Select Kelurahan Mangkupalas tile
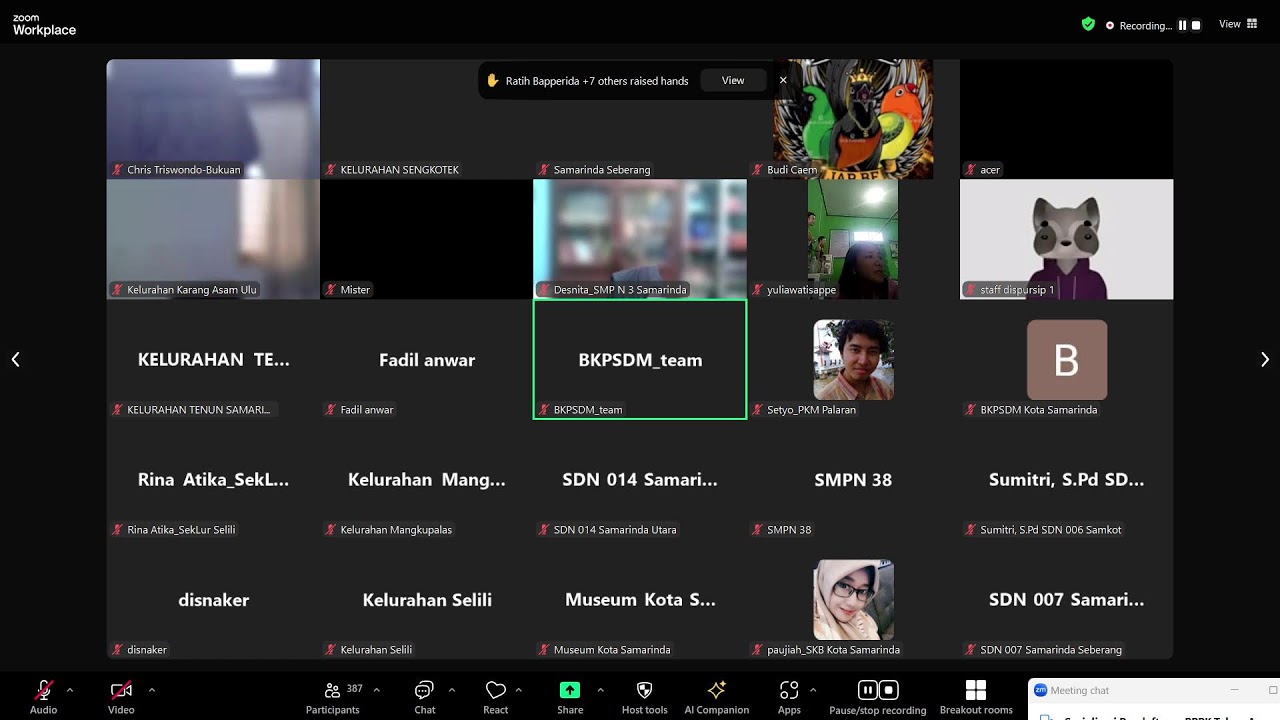The height and width of the screenshot is (720, 1280). point(426,479)
